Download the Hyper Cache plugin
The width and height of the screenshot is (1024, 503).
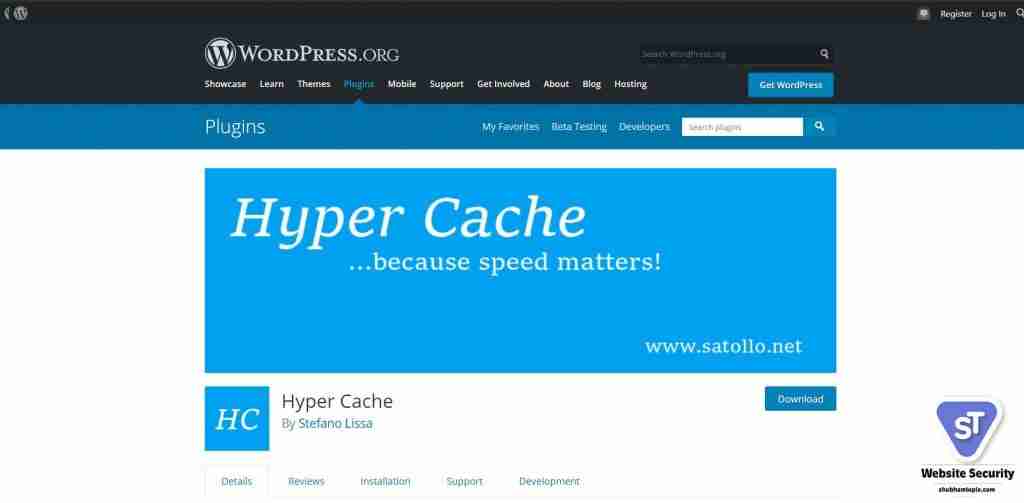800,398
